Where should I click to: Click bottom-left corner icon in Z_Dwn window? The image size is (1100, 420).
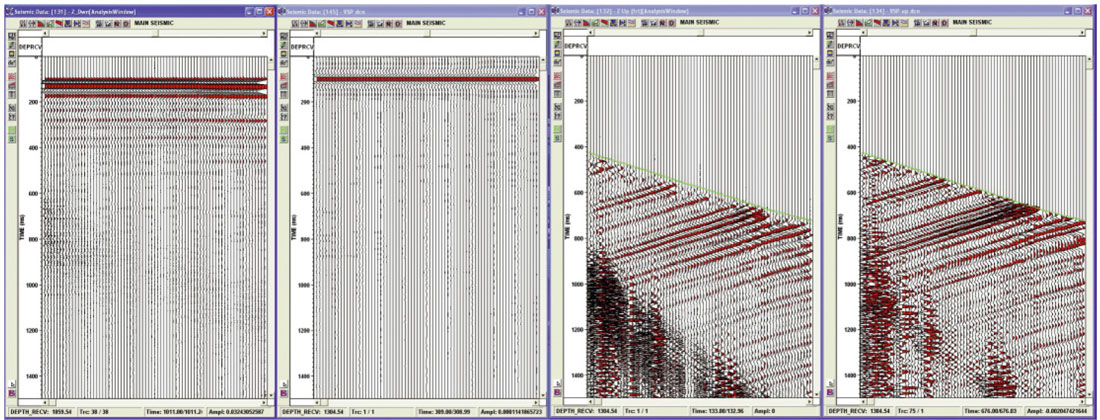pyautogui.click(x=10, y=395)
